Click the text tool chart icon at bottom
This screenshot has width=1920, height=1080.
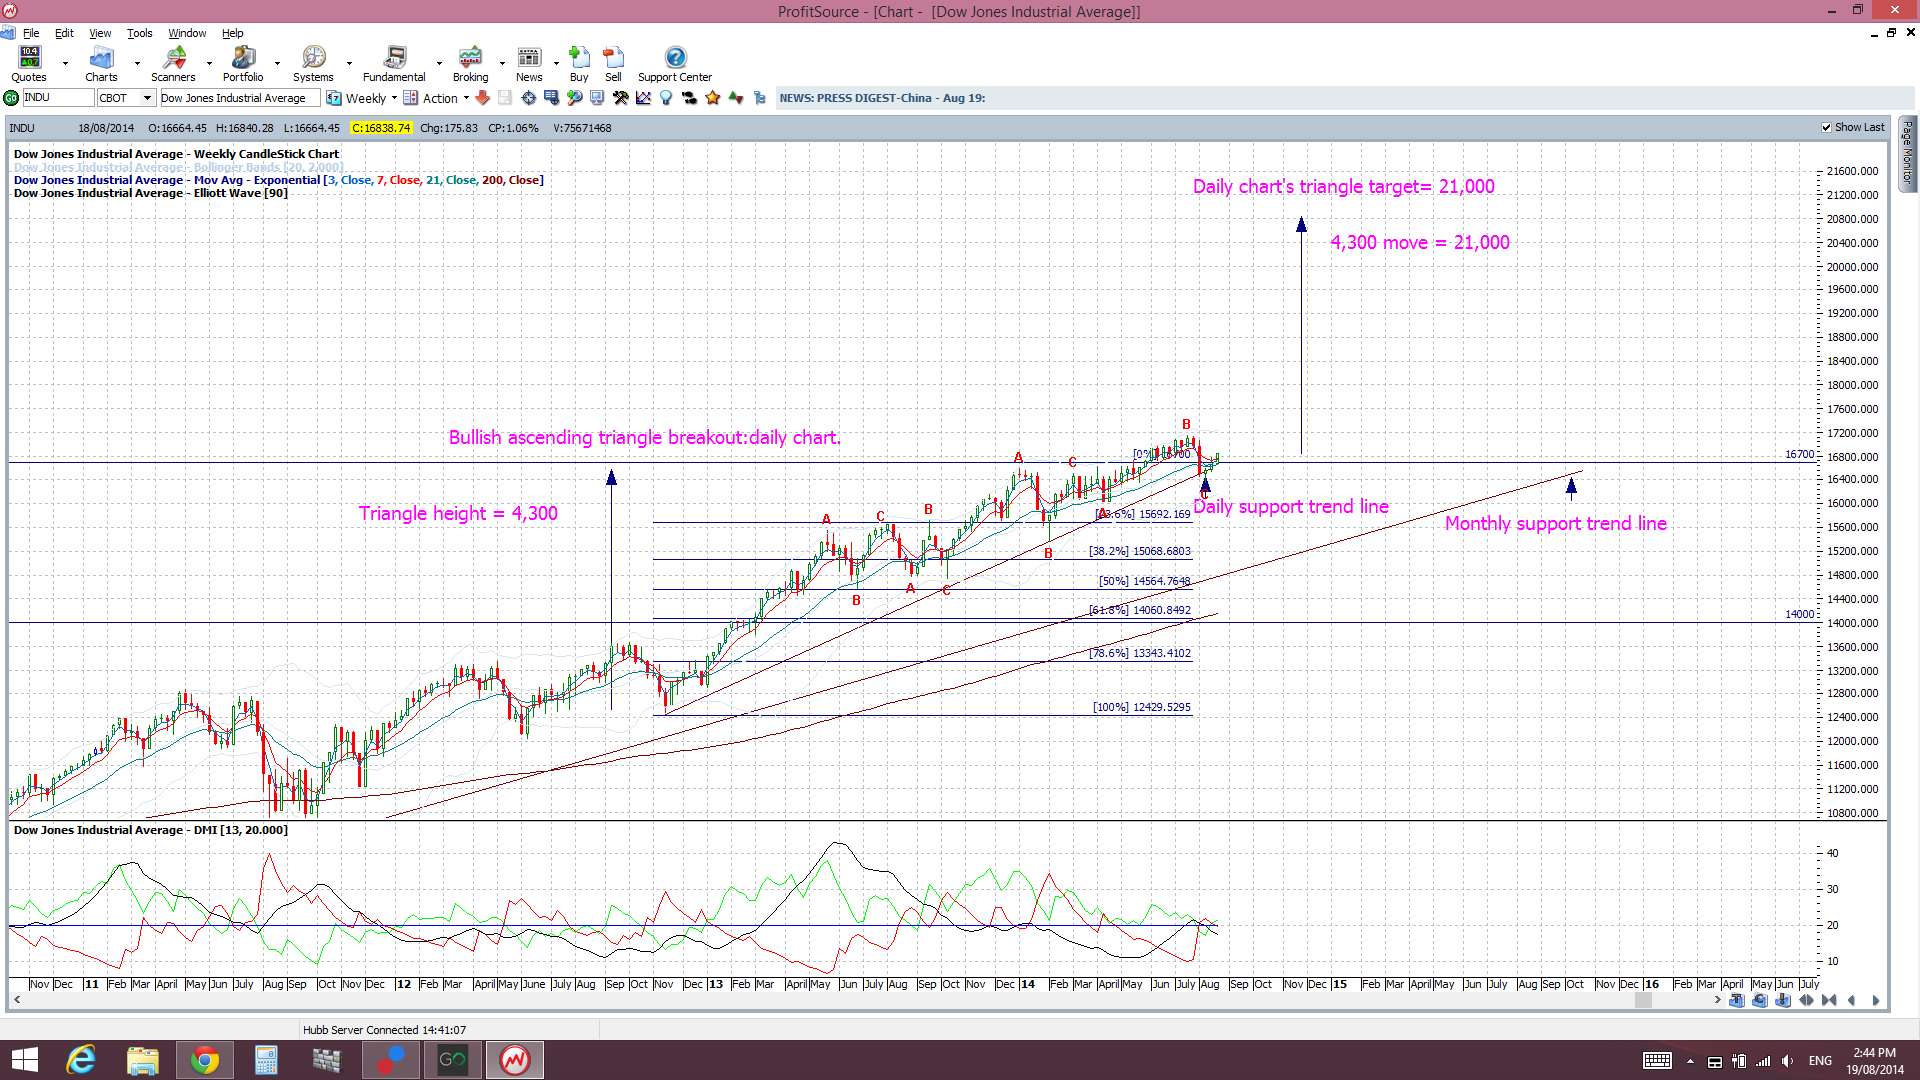pyautogui.click(x=1737, y=1000)
